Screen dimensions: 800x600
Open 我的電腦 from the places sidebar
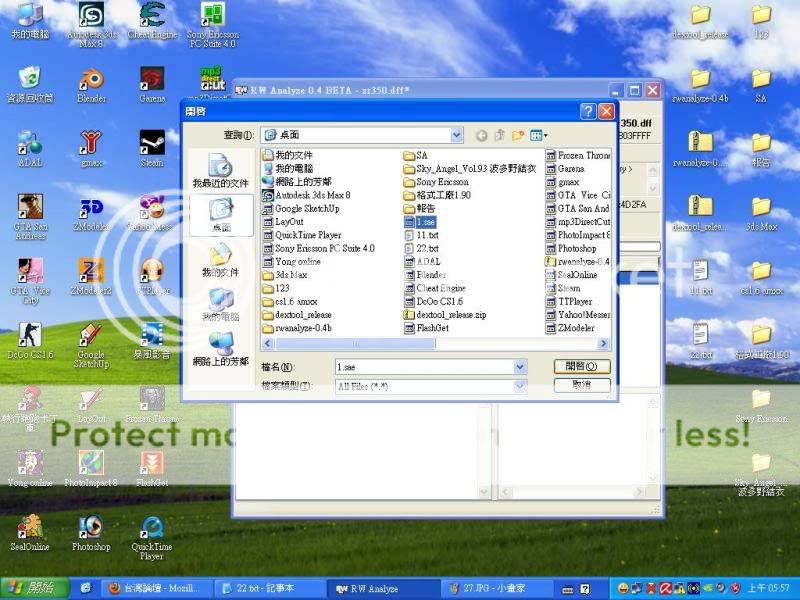(220, 305)
